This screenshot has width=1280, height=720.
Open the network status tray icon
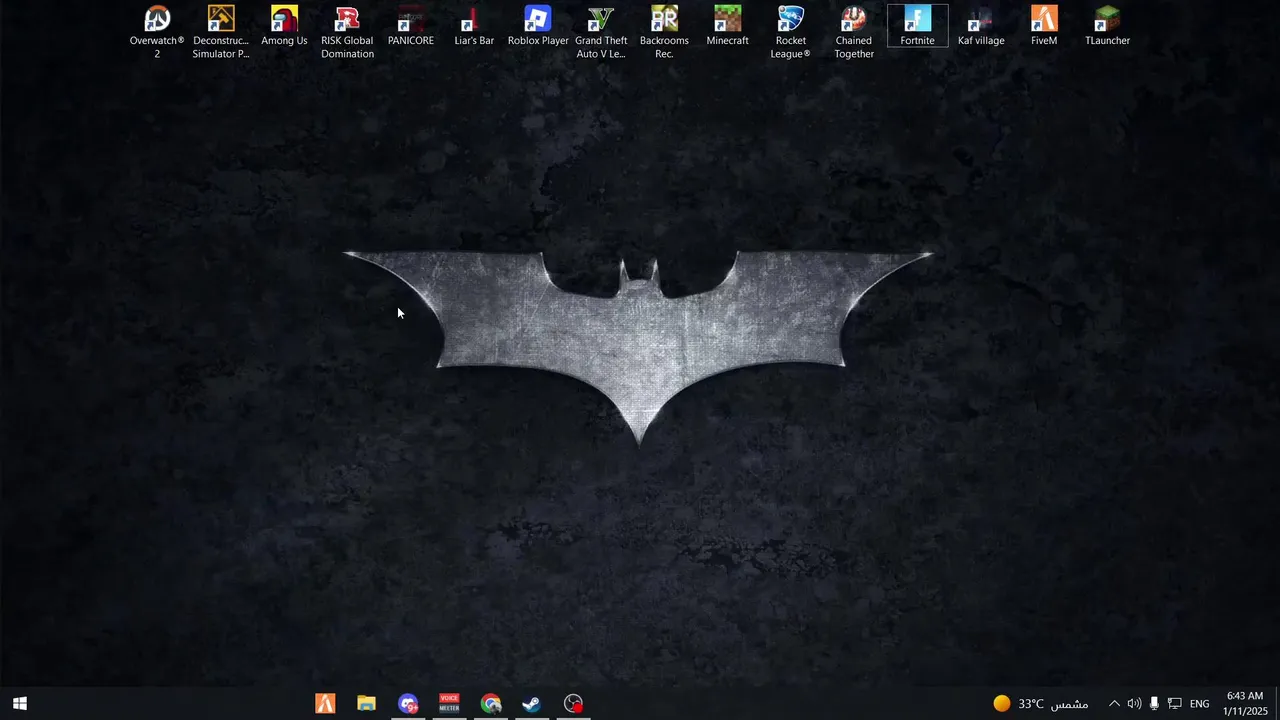point(1174,704)
